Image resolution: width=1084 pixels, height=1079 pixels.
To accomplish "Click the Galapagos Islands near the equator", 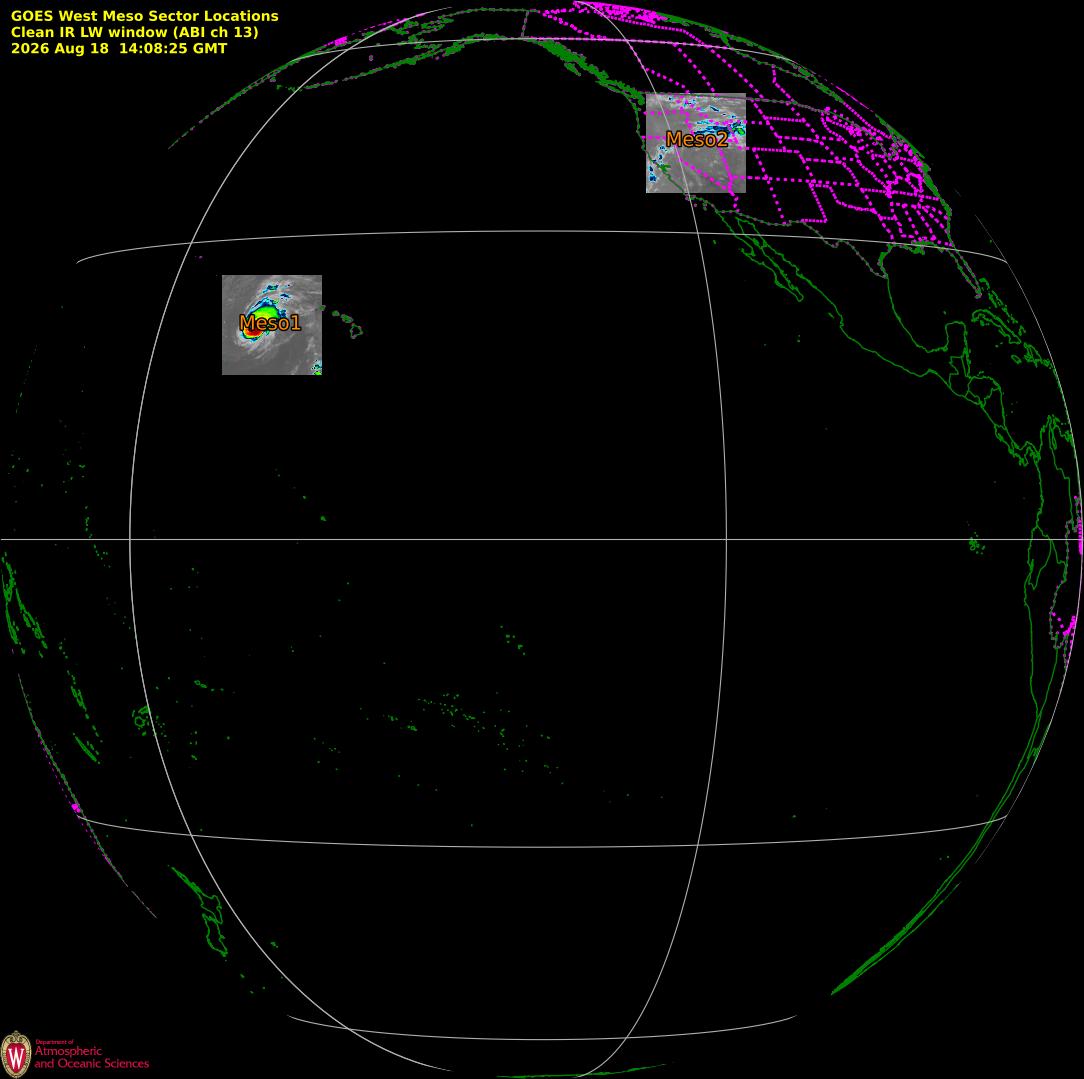I will pyautogui.click(x=976, y=545).
